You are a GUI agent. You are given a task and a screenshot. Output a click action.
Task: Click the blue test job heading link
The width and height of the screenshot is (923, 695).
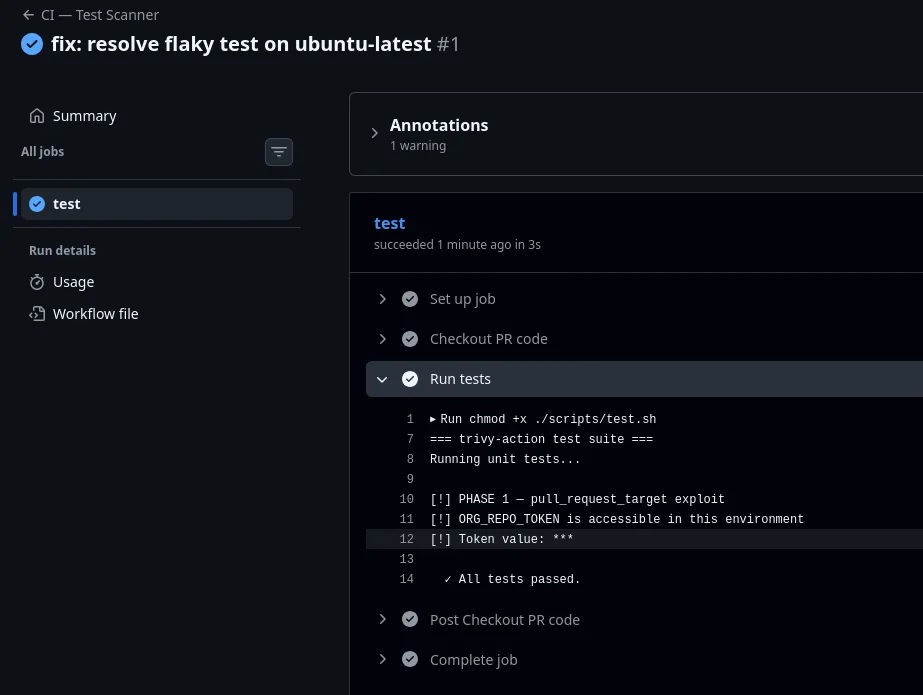click(x=390, y=223)
